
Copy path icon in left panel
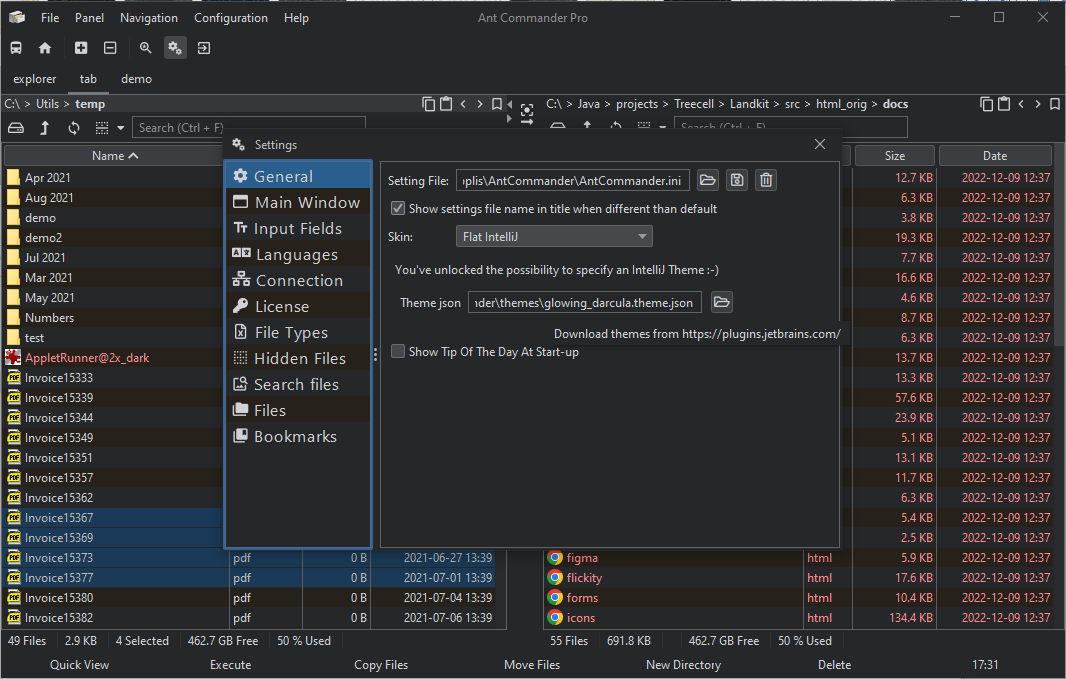[x=428, y=104]
